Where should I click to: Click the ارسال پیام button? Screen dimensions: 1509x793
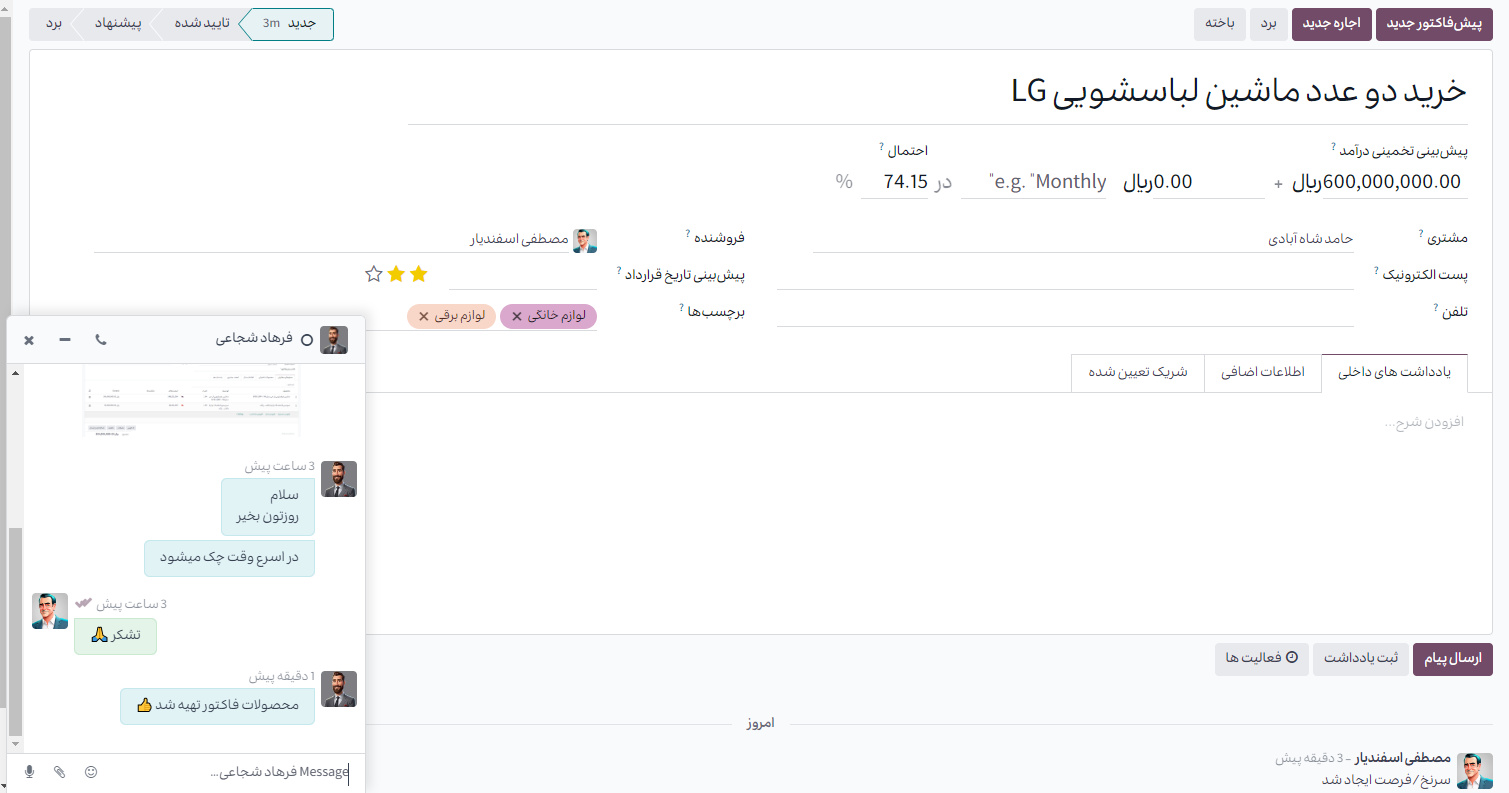pos(1452,659)
